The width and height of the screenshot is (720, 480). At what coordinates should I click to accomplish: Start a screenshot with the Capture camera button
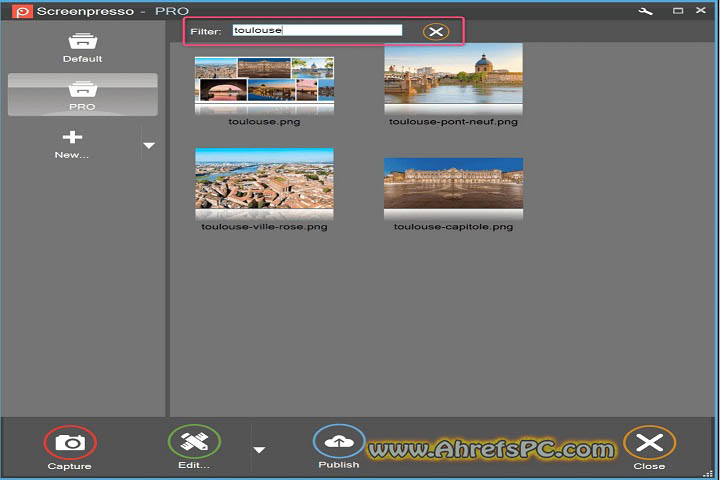[x=70, y=443]
